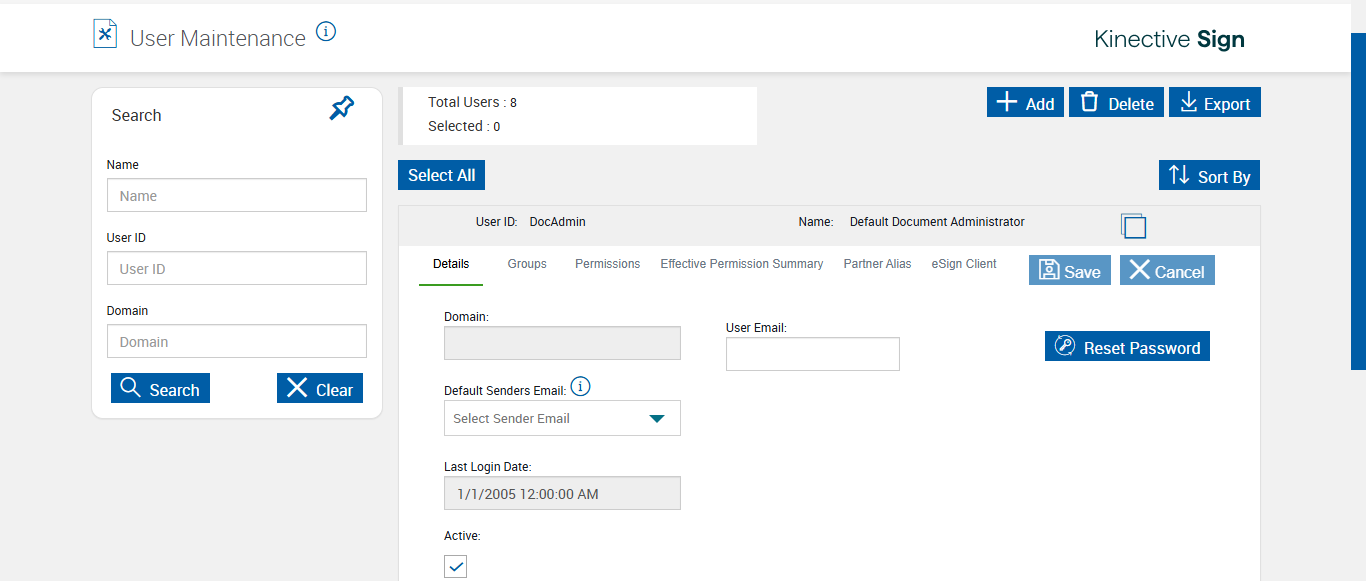This screenshot has height=581, width=1366.
Task: Open the Sort By options
Action: [x=1209, y=176]
